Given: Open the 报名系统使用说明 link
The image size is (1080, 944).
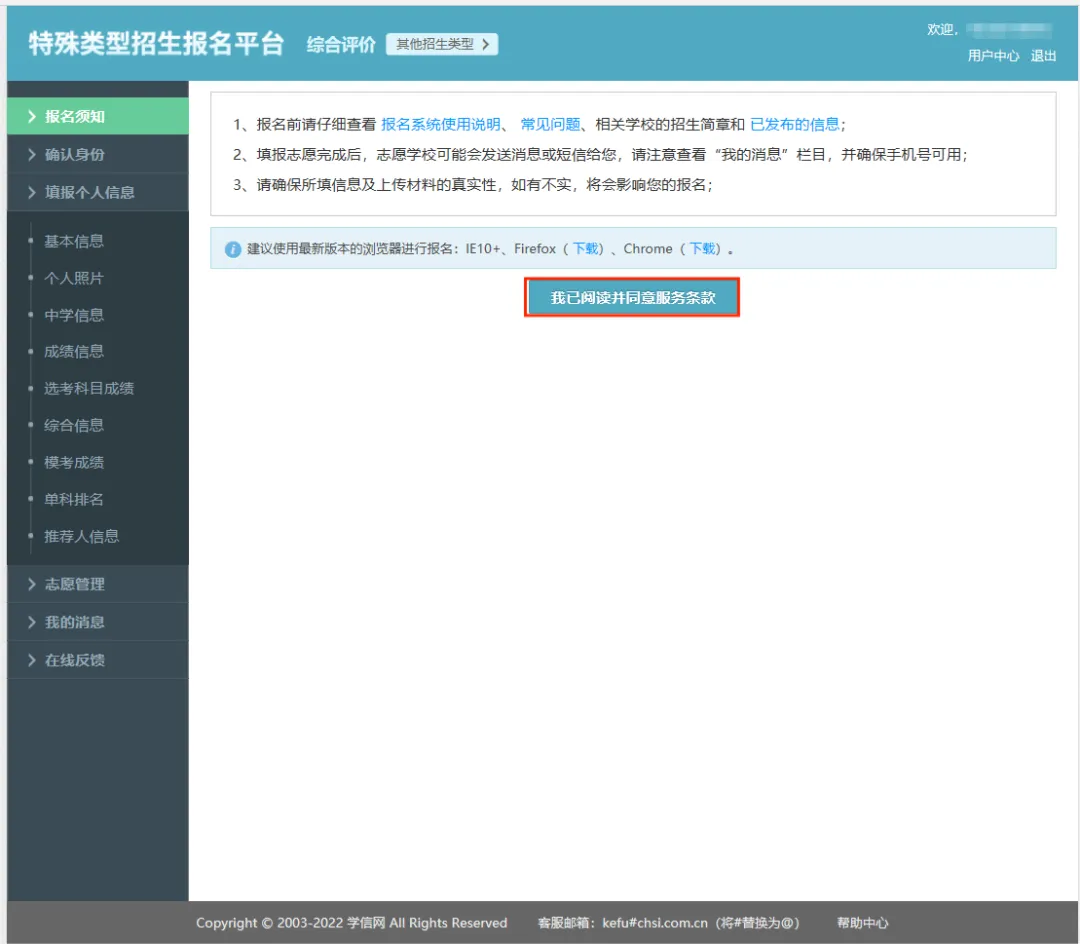Looking at the screenshot, I should pyautogui.click(x=440, y=125).
